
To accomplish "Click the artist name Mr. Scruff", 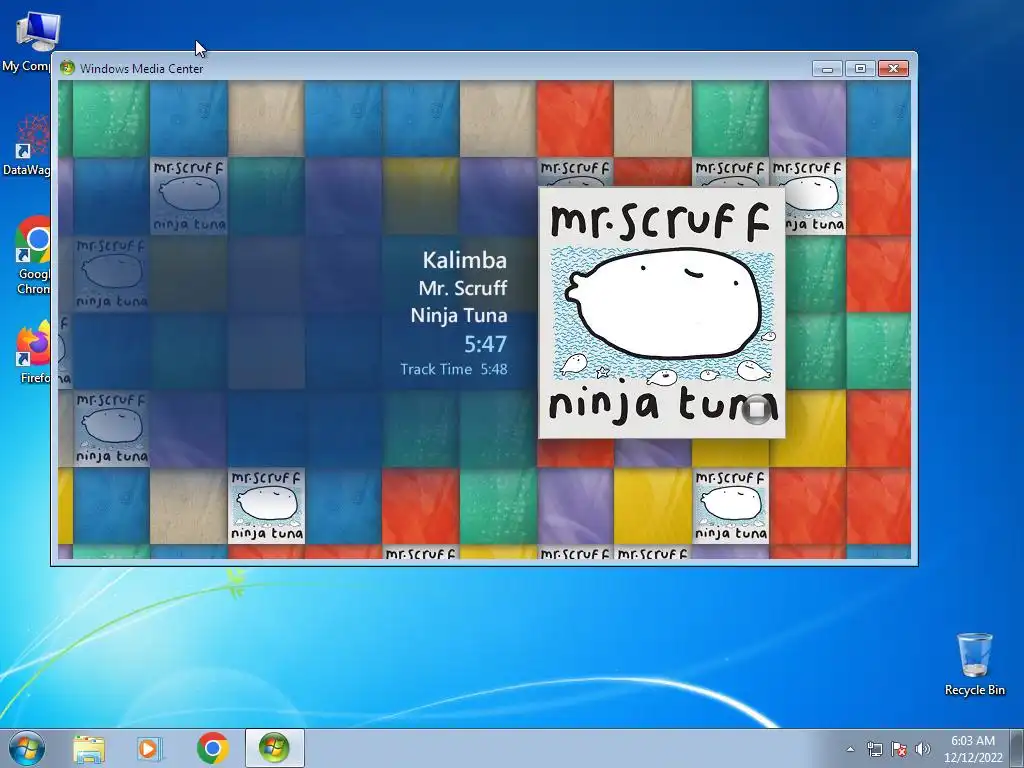I will [463, 288].
